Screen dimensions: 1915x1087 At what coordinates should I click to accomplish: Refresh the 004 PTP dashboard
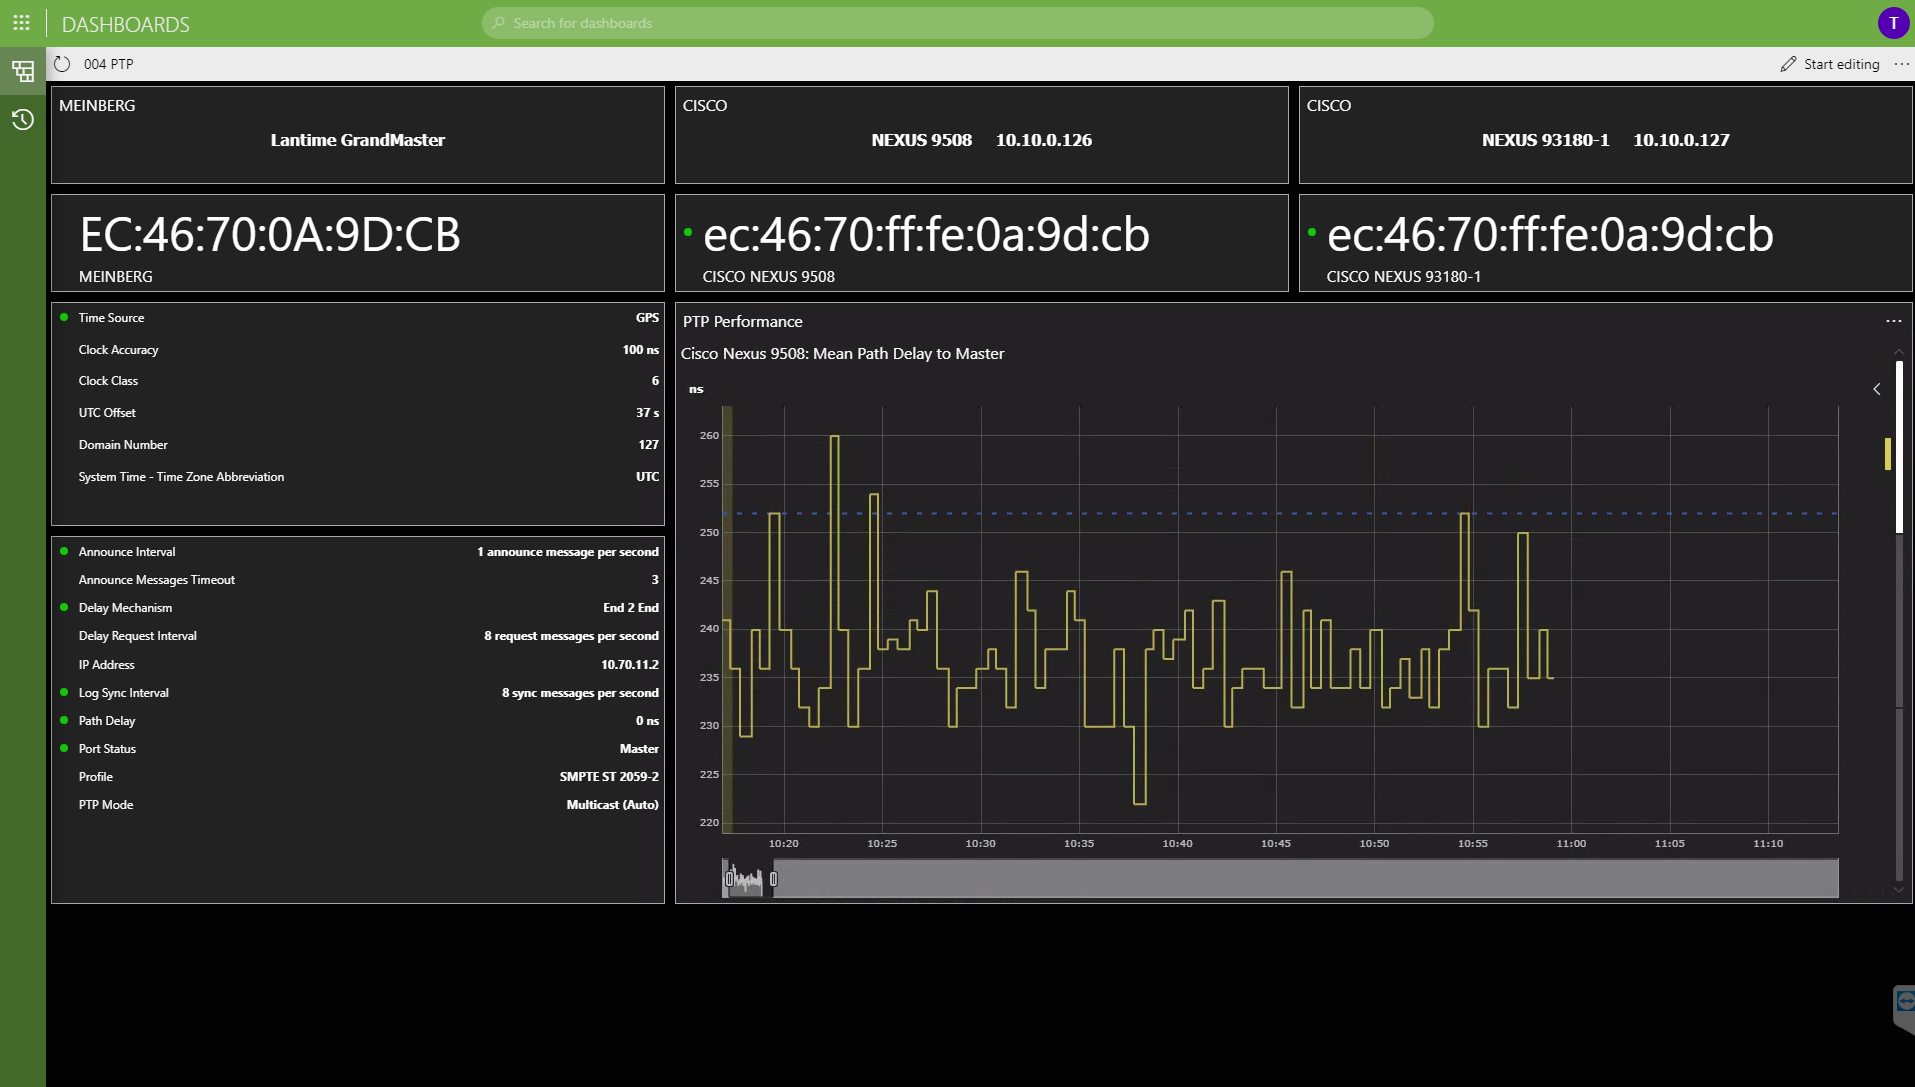pos(62,64)
